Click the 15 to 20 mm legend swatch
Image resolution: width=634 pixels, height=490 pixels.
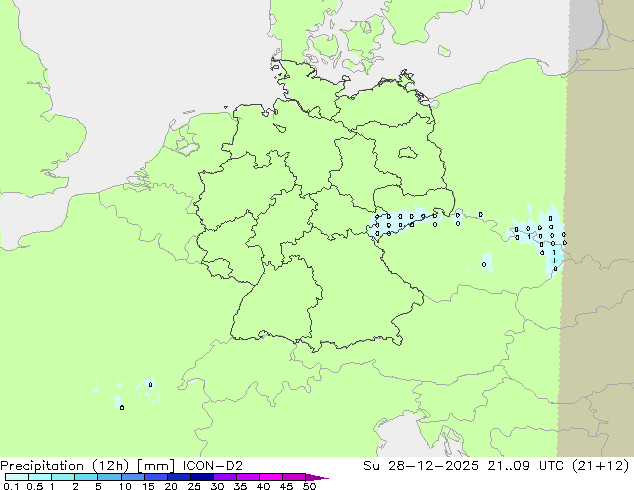pyautogui.click(x=155, y=477)
